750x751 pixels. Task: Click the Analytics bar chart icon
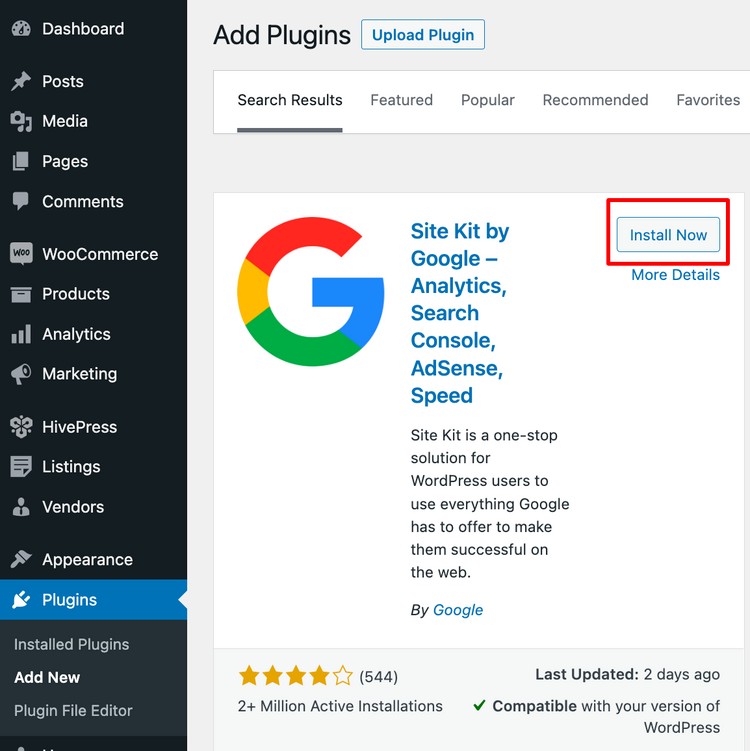(21, 334)
